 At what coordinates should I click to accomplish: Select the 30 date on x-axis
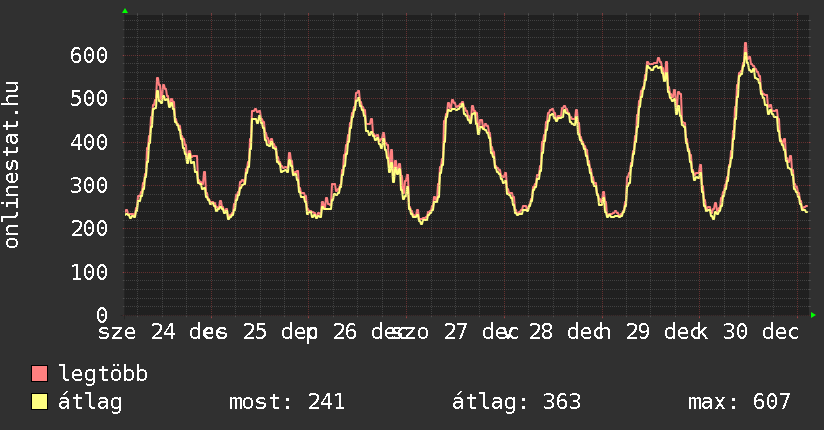pyautogui.click(x=736, y=332)
